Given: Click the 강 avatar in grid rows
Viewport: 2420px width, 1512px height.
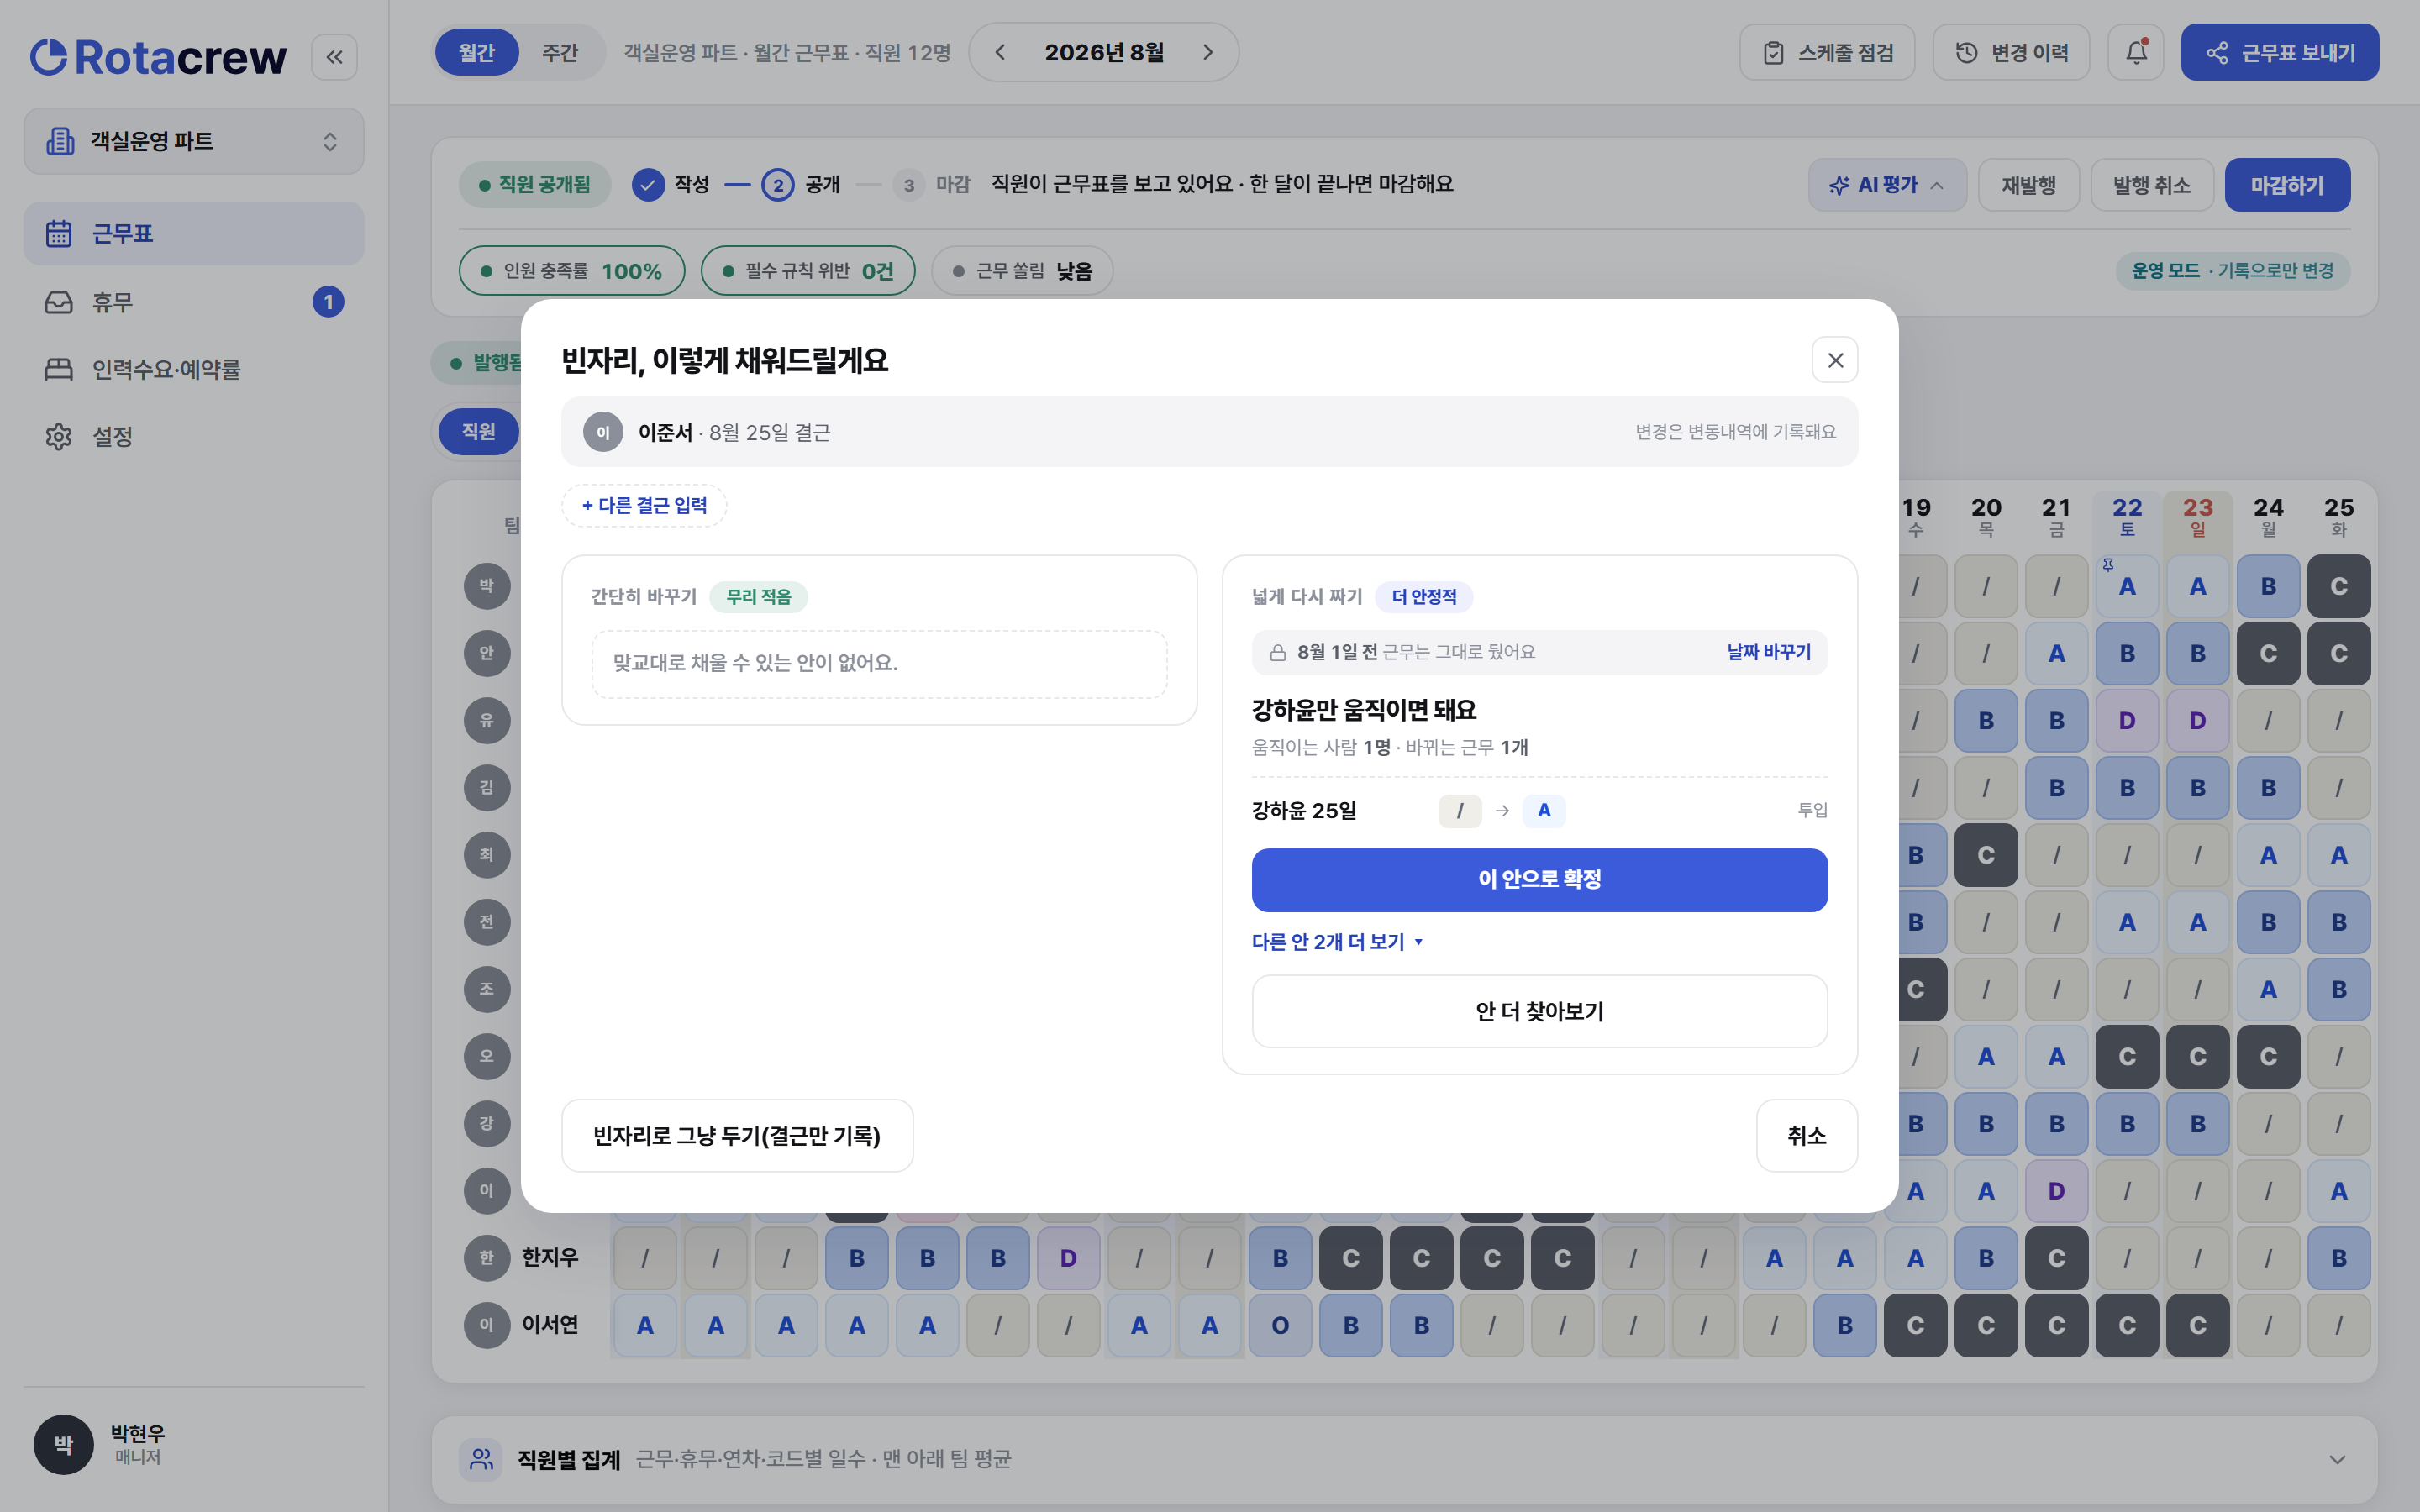Looking at the screenshot, I should 487,1124.
